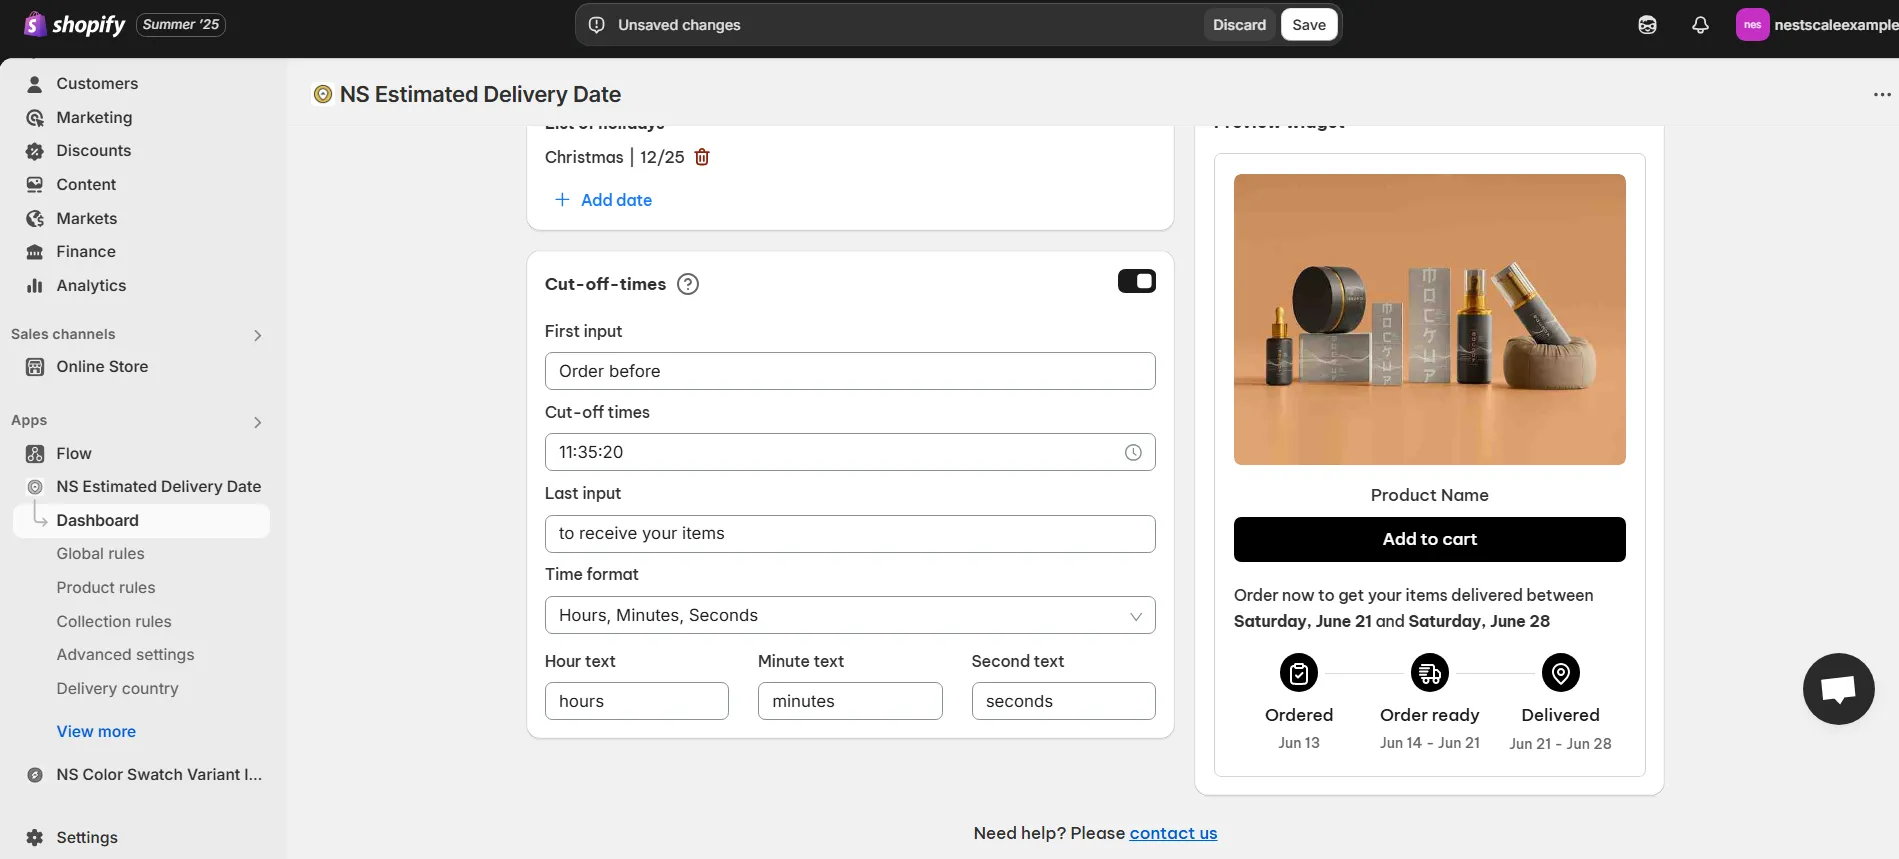Click the contact us link
The width and height of the screenshot is (1899, 859).
pos(1173,834)
